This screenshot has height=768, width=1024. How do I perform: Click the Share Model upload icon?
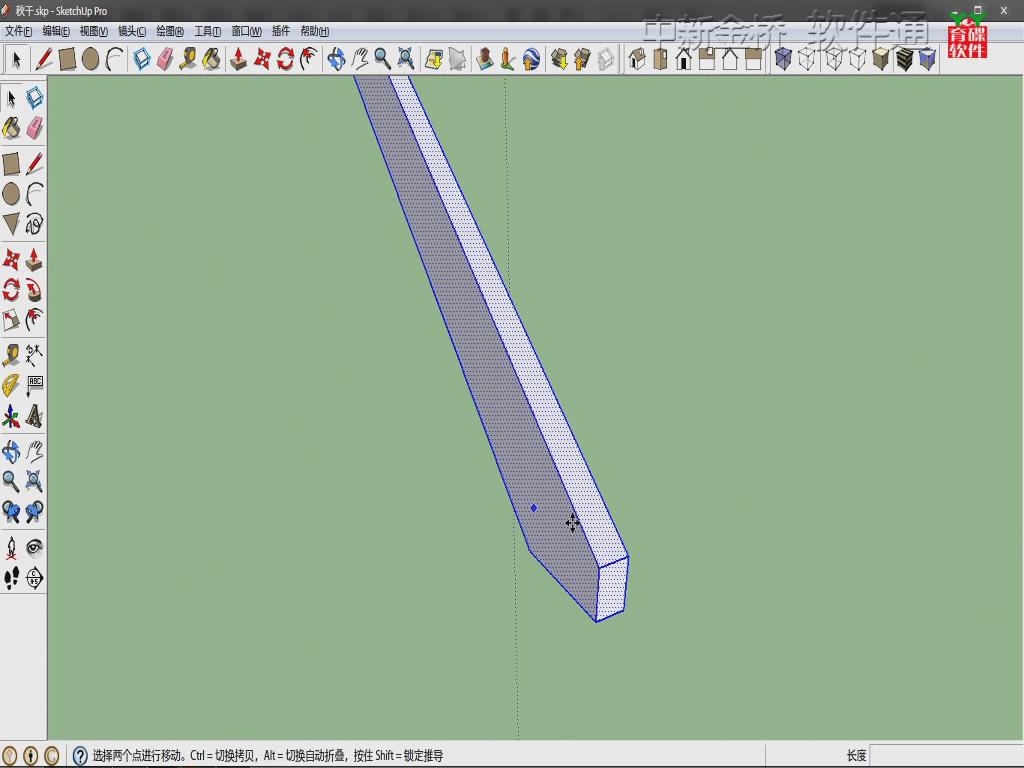(582, 59)
